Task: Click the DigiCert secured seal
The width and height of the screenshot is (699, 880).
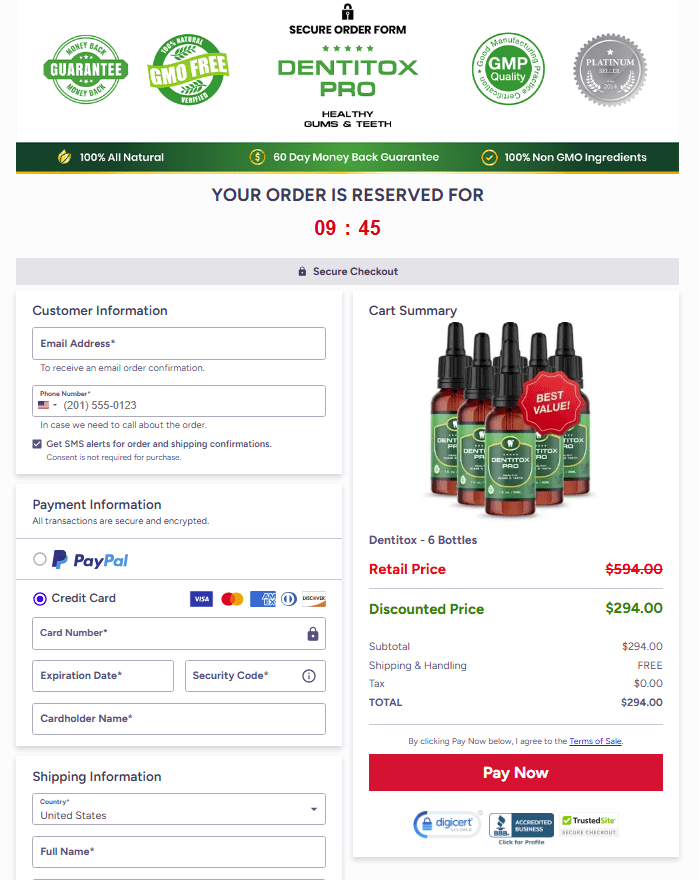Action: coord(447,824)
